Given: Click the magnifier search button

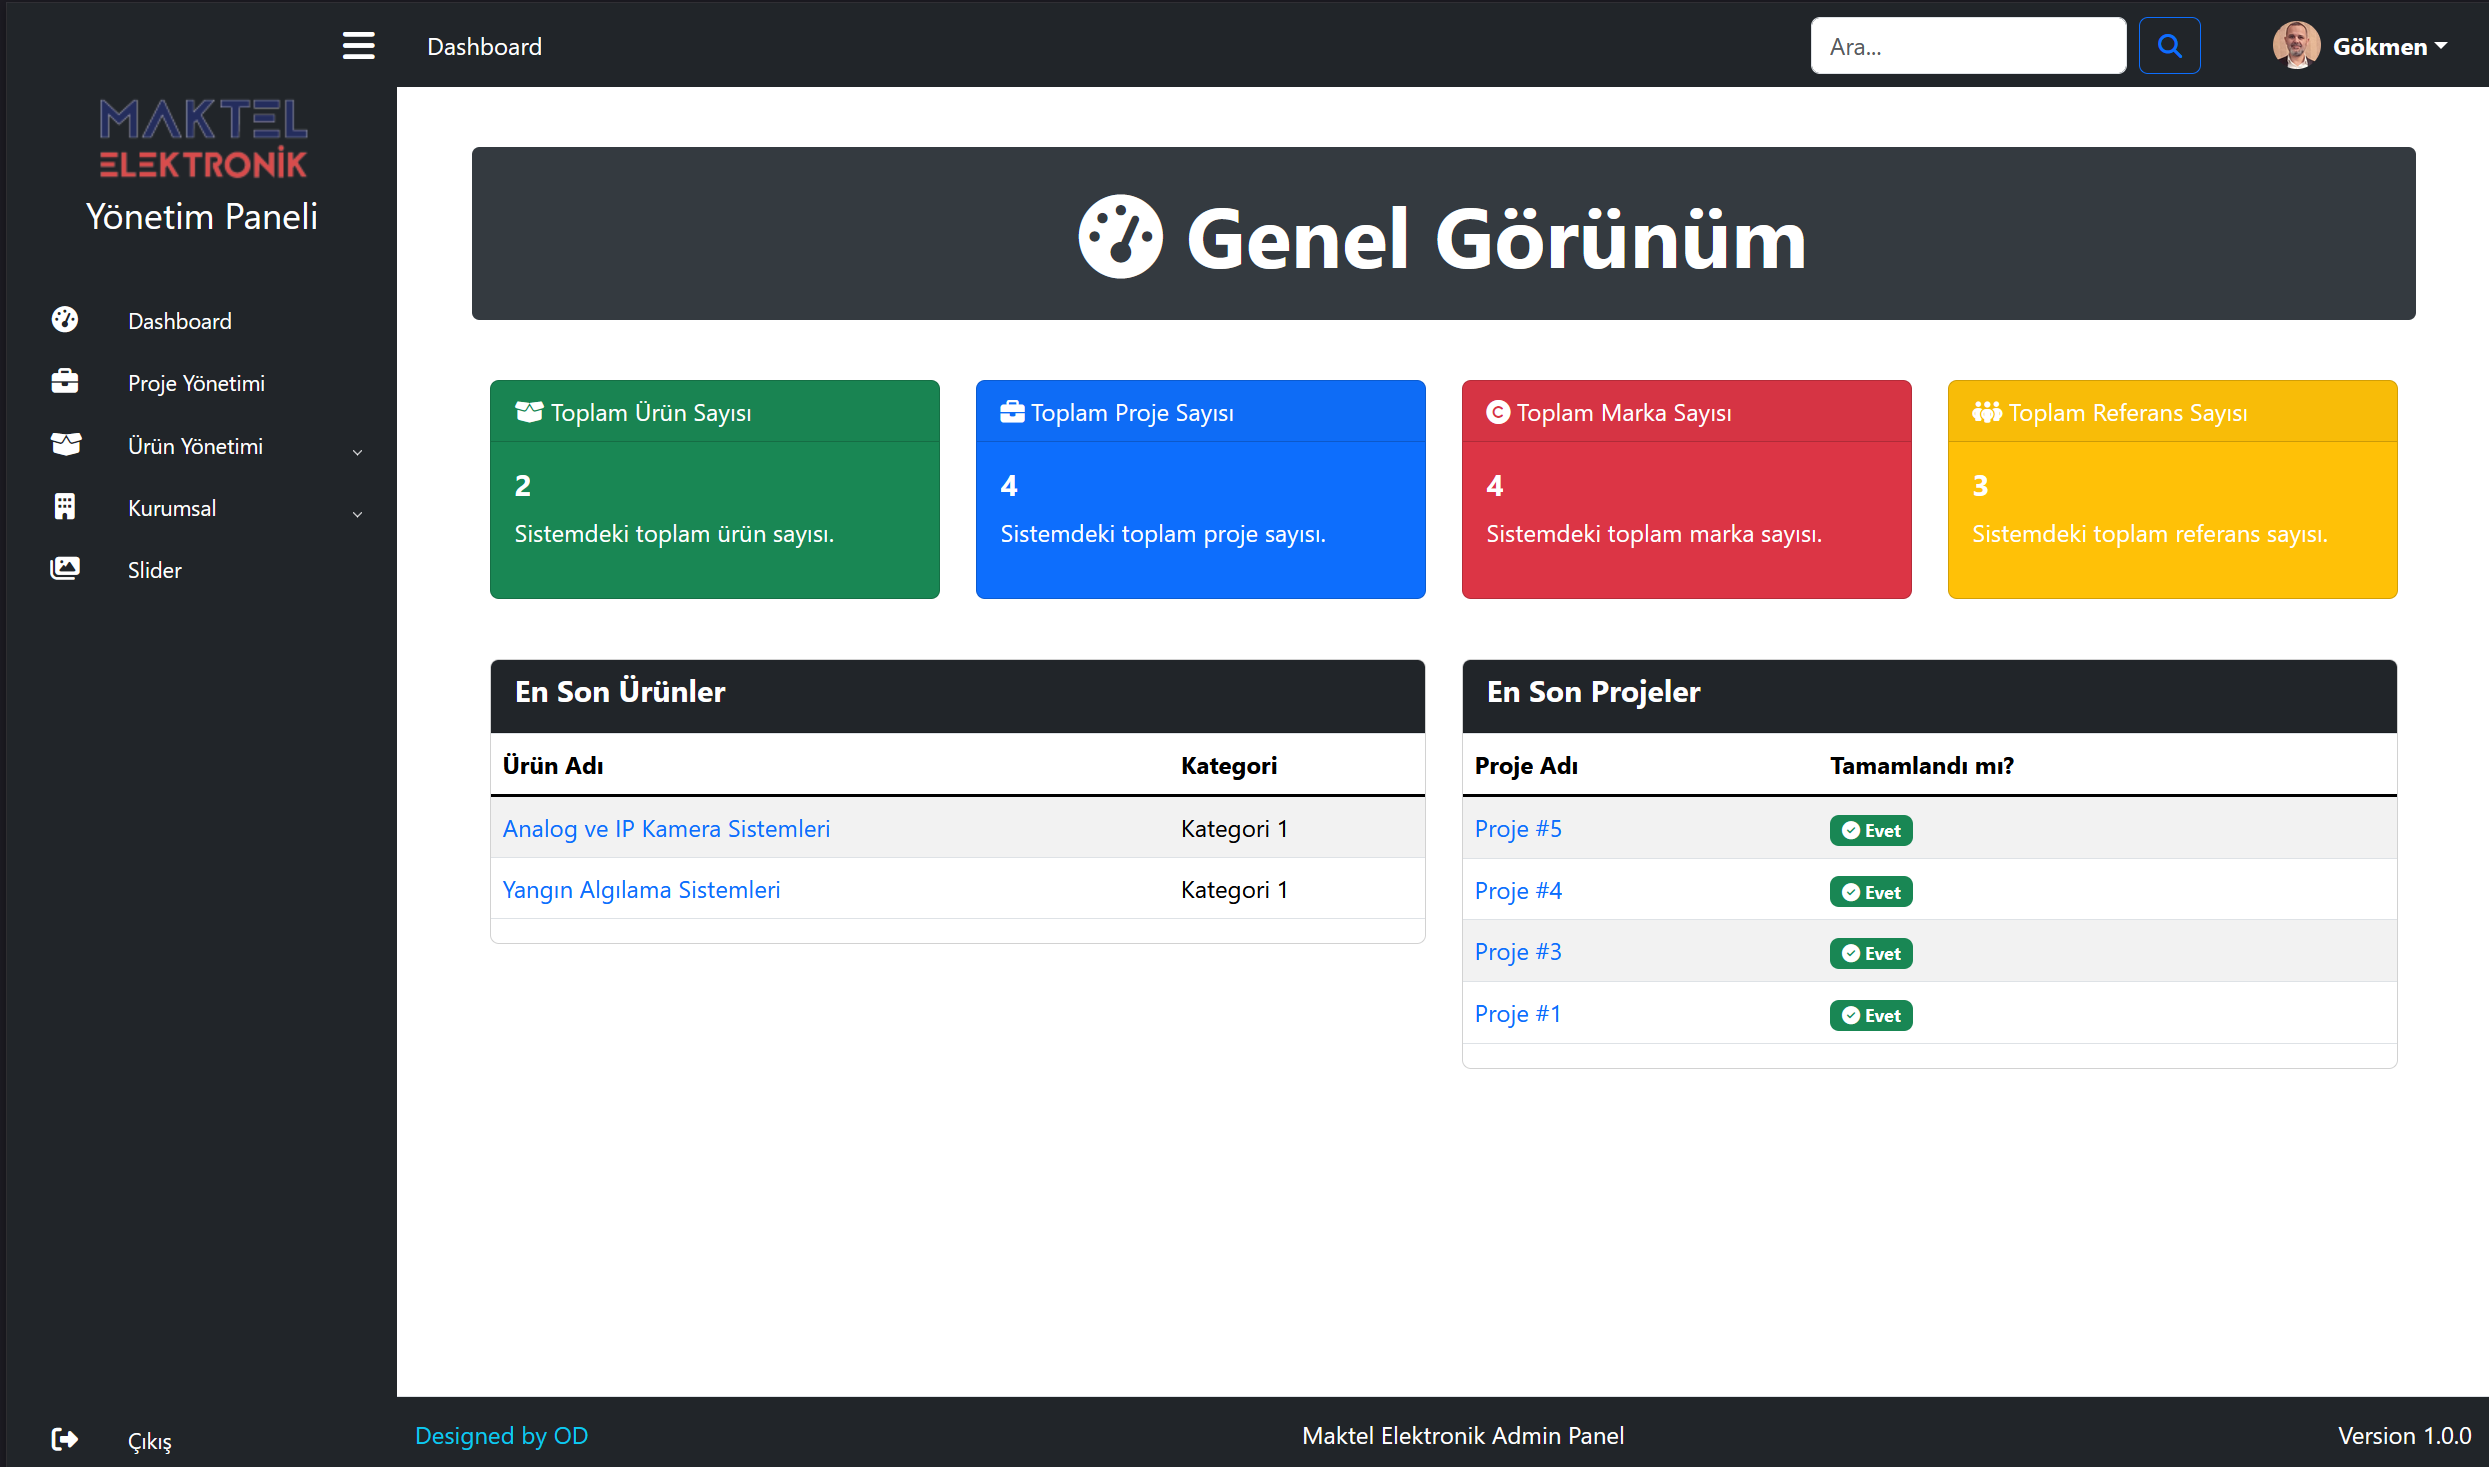Looking at the screenshot, I should click(2169, 46).
